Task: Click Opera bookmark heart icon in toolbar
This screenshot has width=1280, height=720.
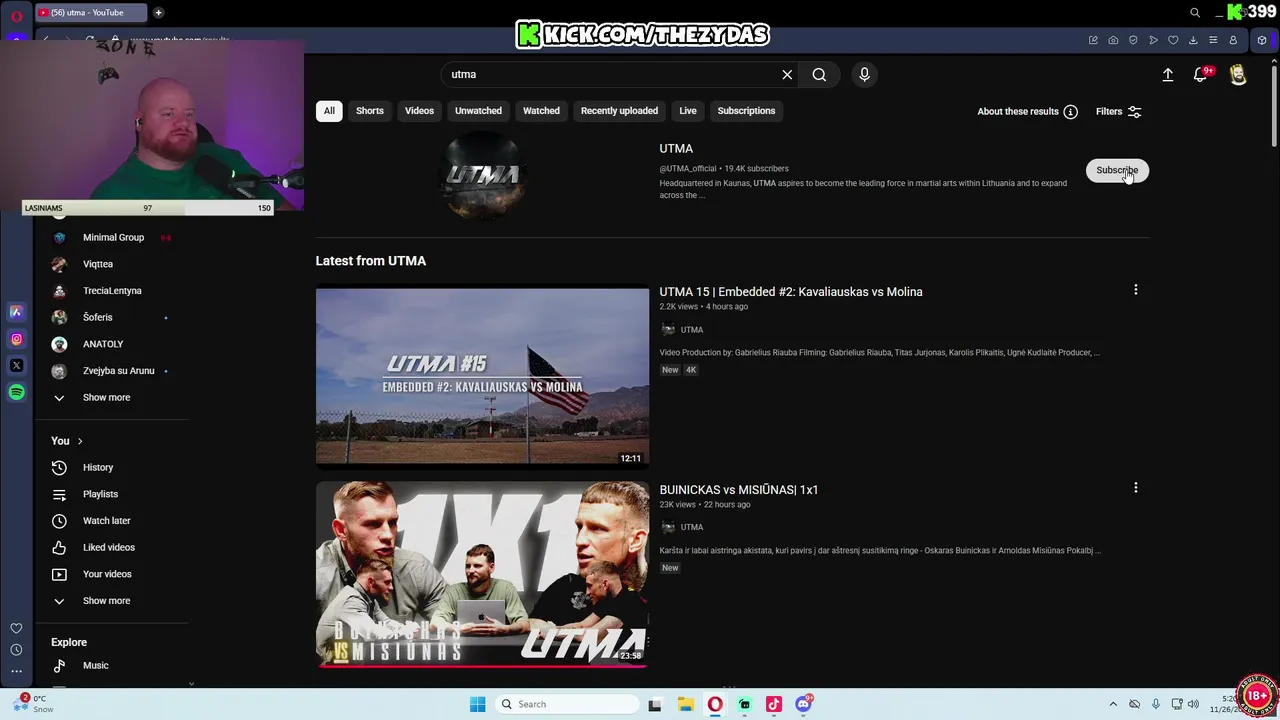Action: tap(1173, 40)
